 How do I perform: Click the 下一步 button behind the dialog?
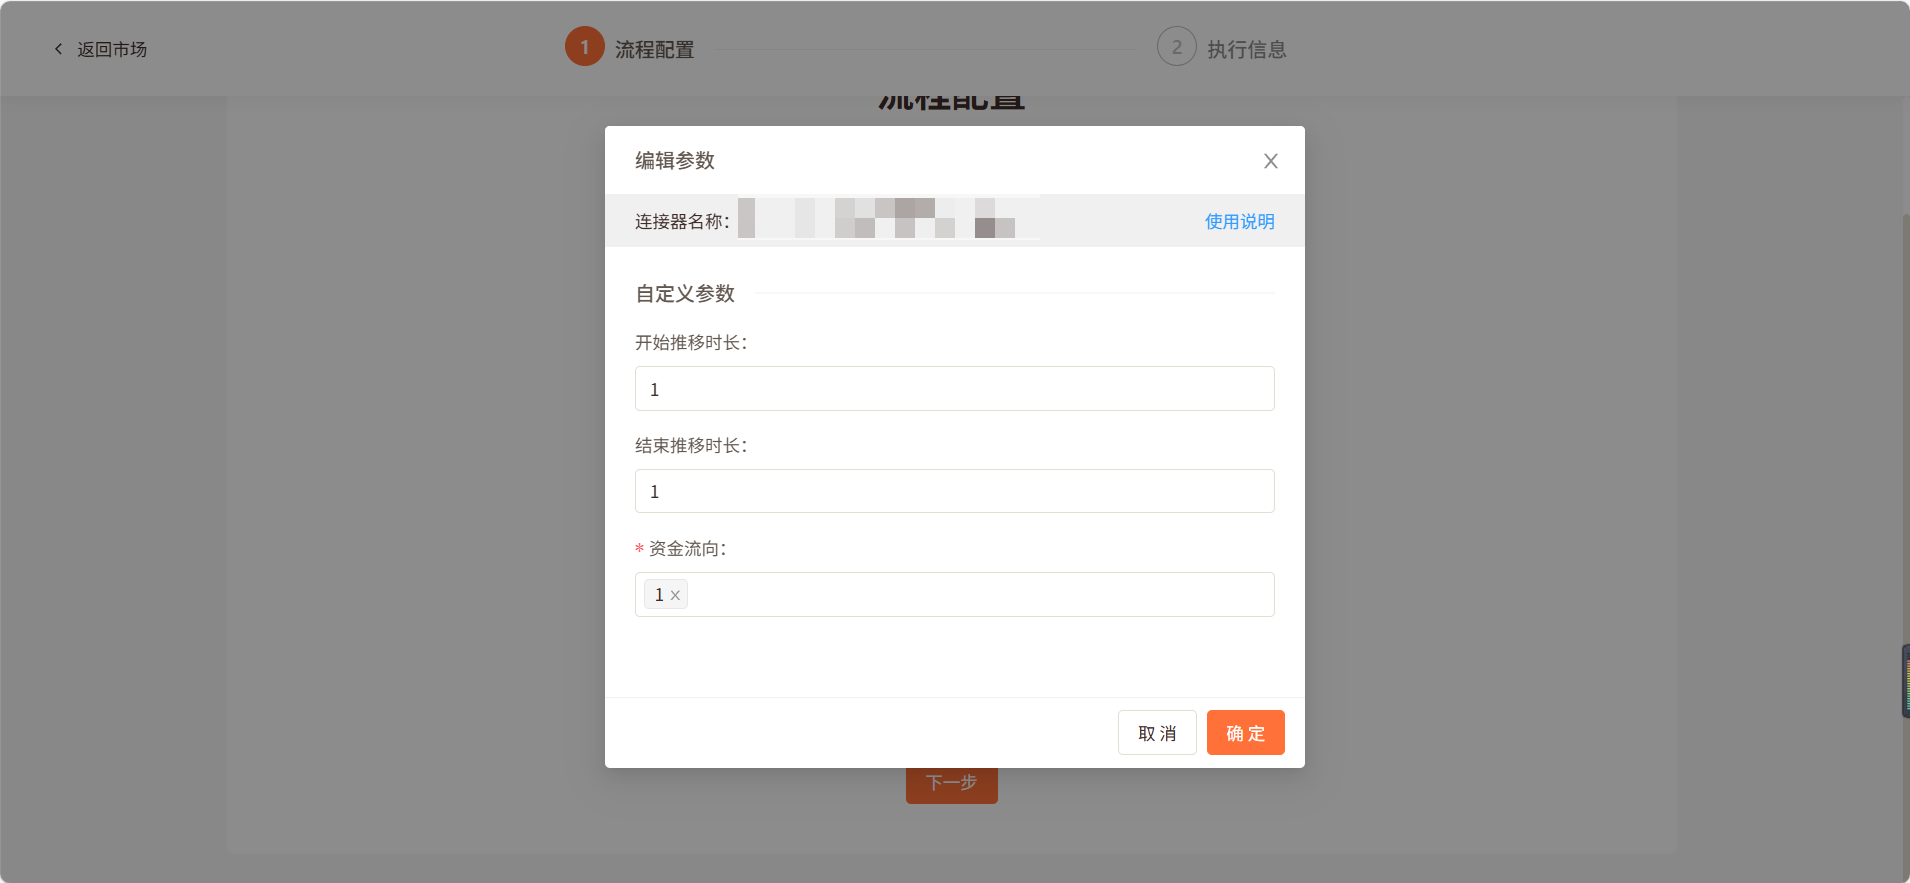click(x=951, y=784)
